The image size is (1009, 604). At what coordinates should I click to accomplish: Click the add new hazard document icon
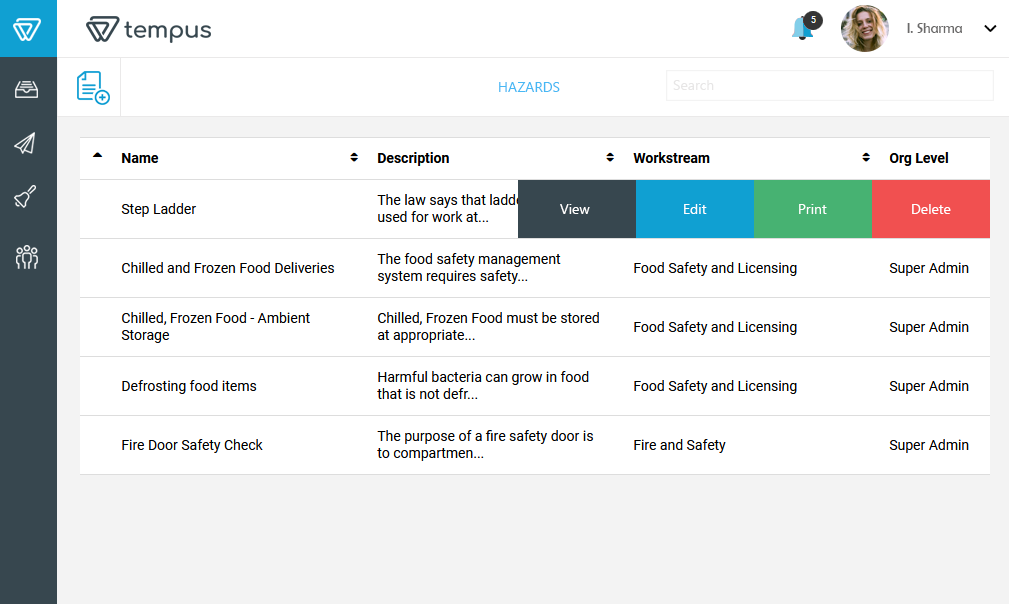tap(93, 88)
